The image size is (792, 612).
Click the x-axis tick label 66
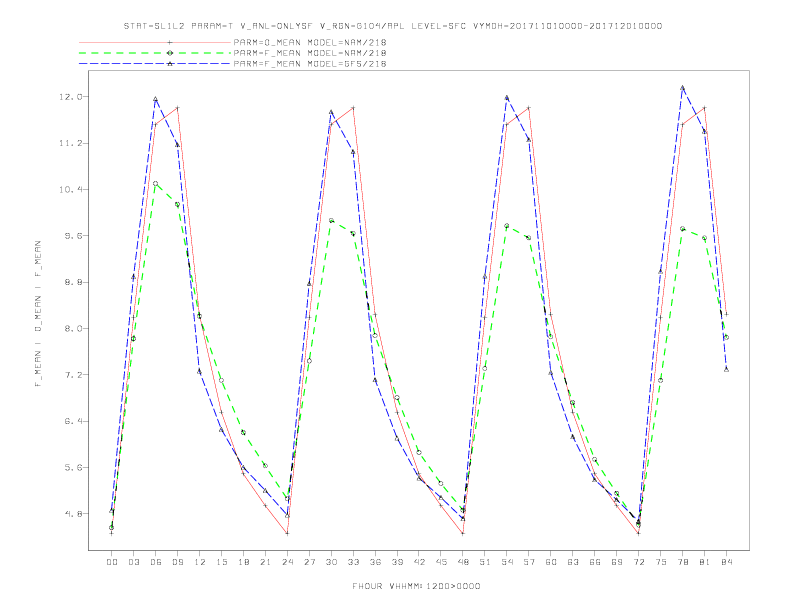coord(595,562)
